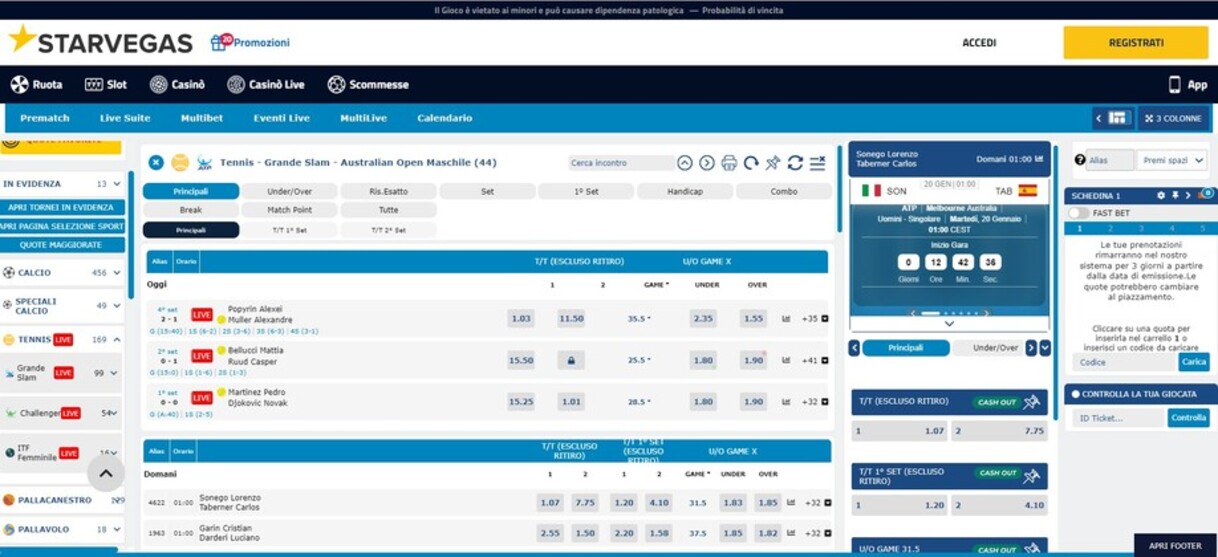
Task: Open Schedina settings gear icon
Action: tap(1161, 195)
